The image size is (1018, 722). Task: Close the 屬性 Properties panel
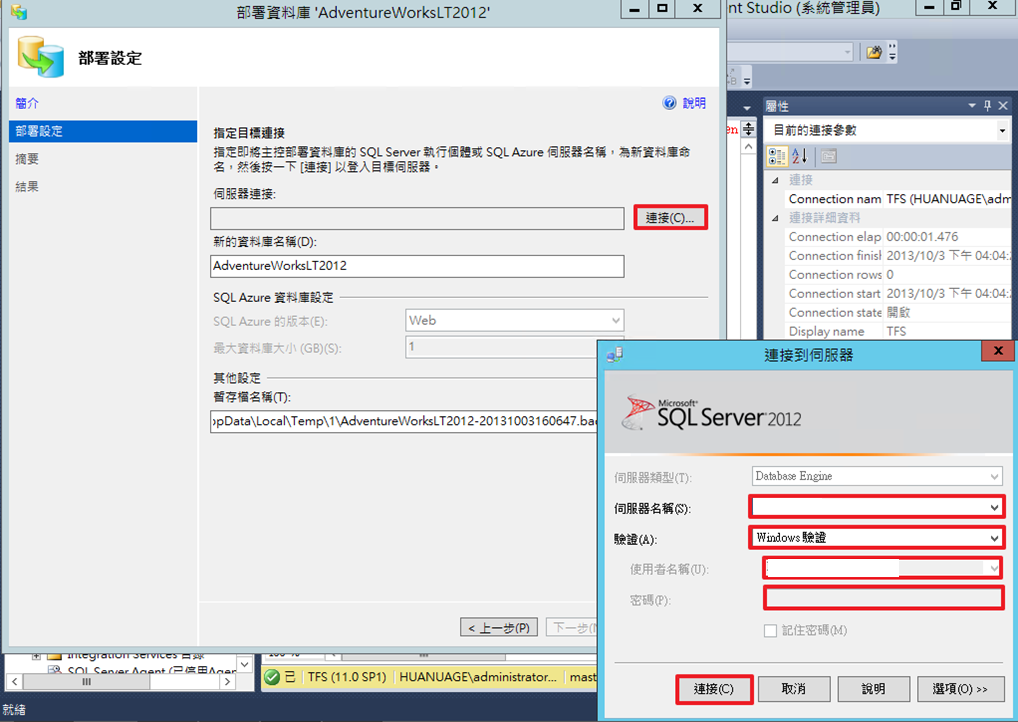(1003, 105)
